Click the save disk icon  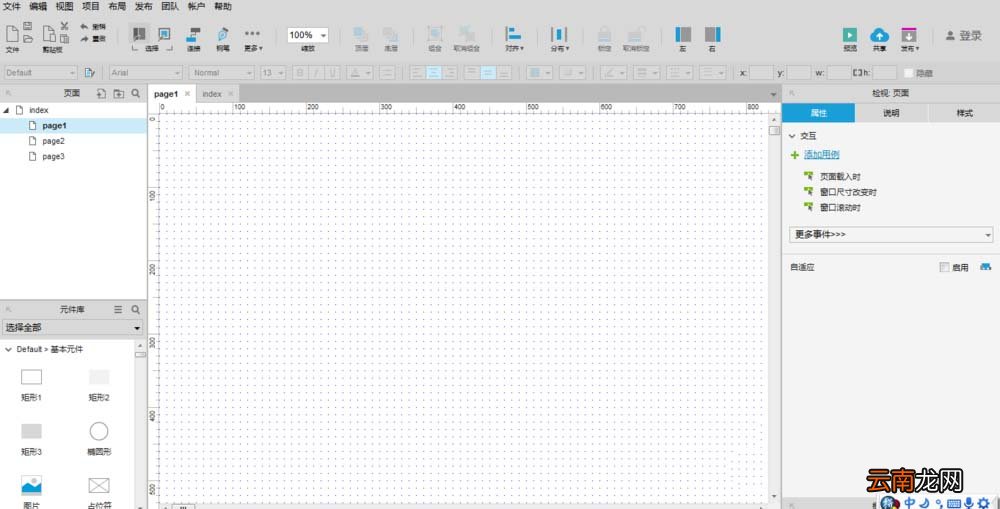(x=28, y=26)
